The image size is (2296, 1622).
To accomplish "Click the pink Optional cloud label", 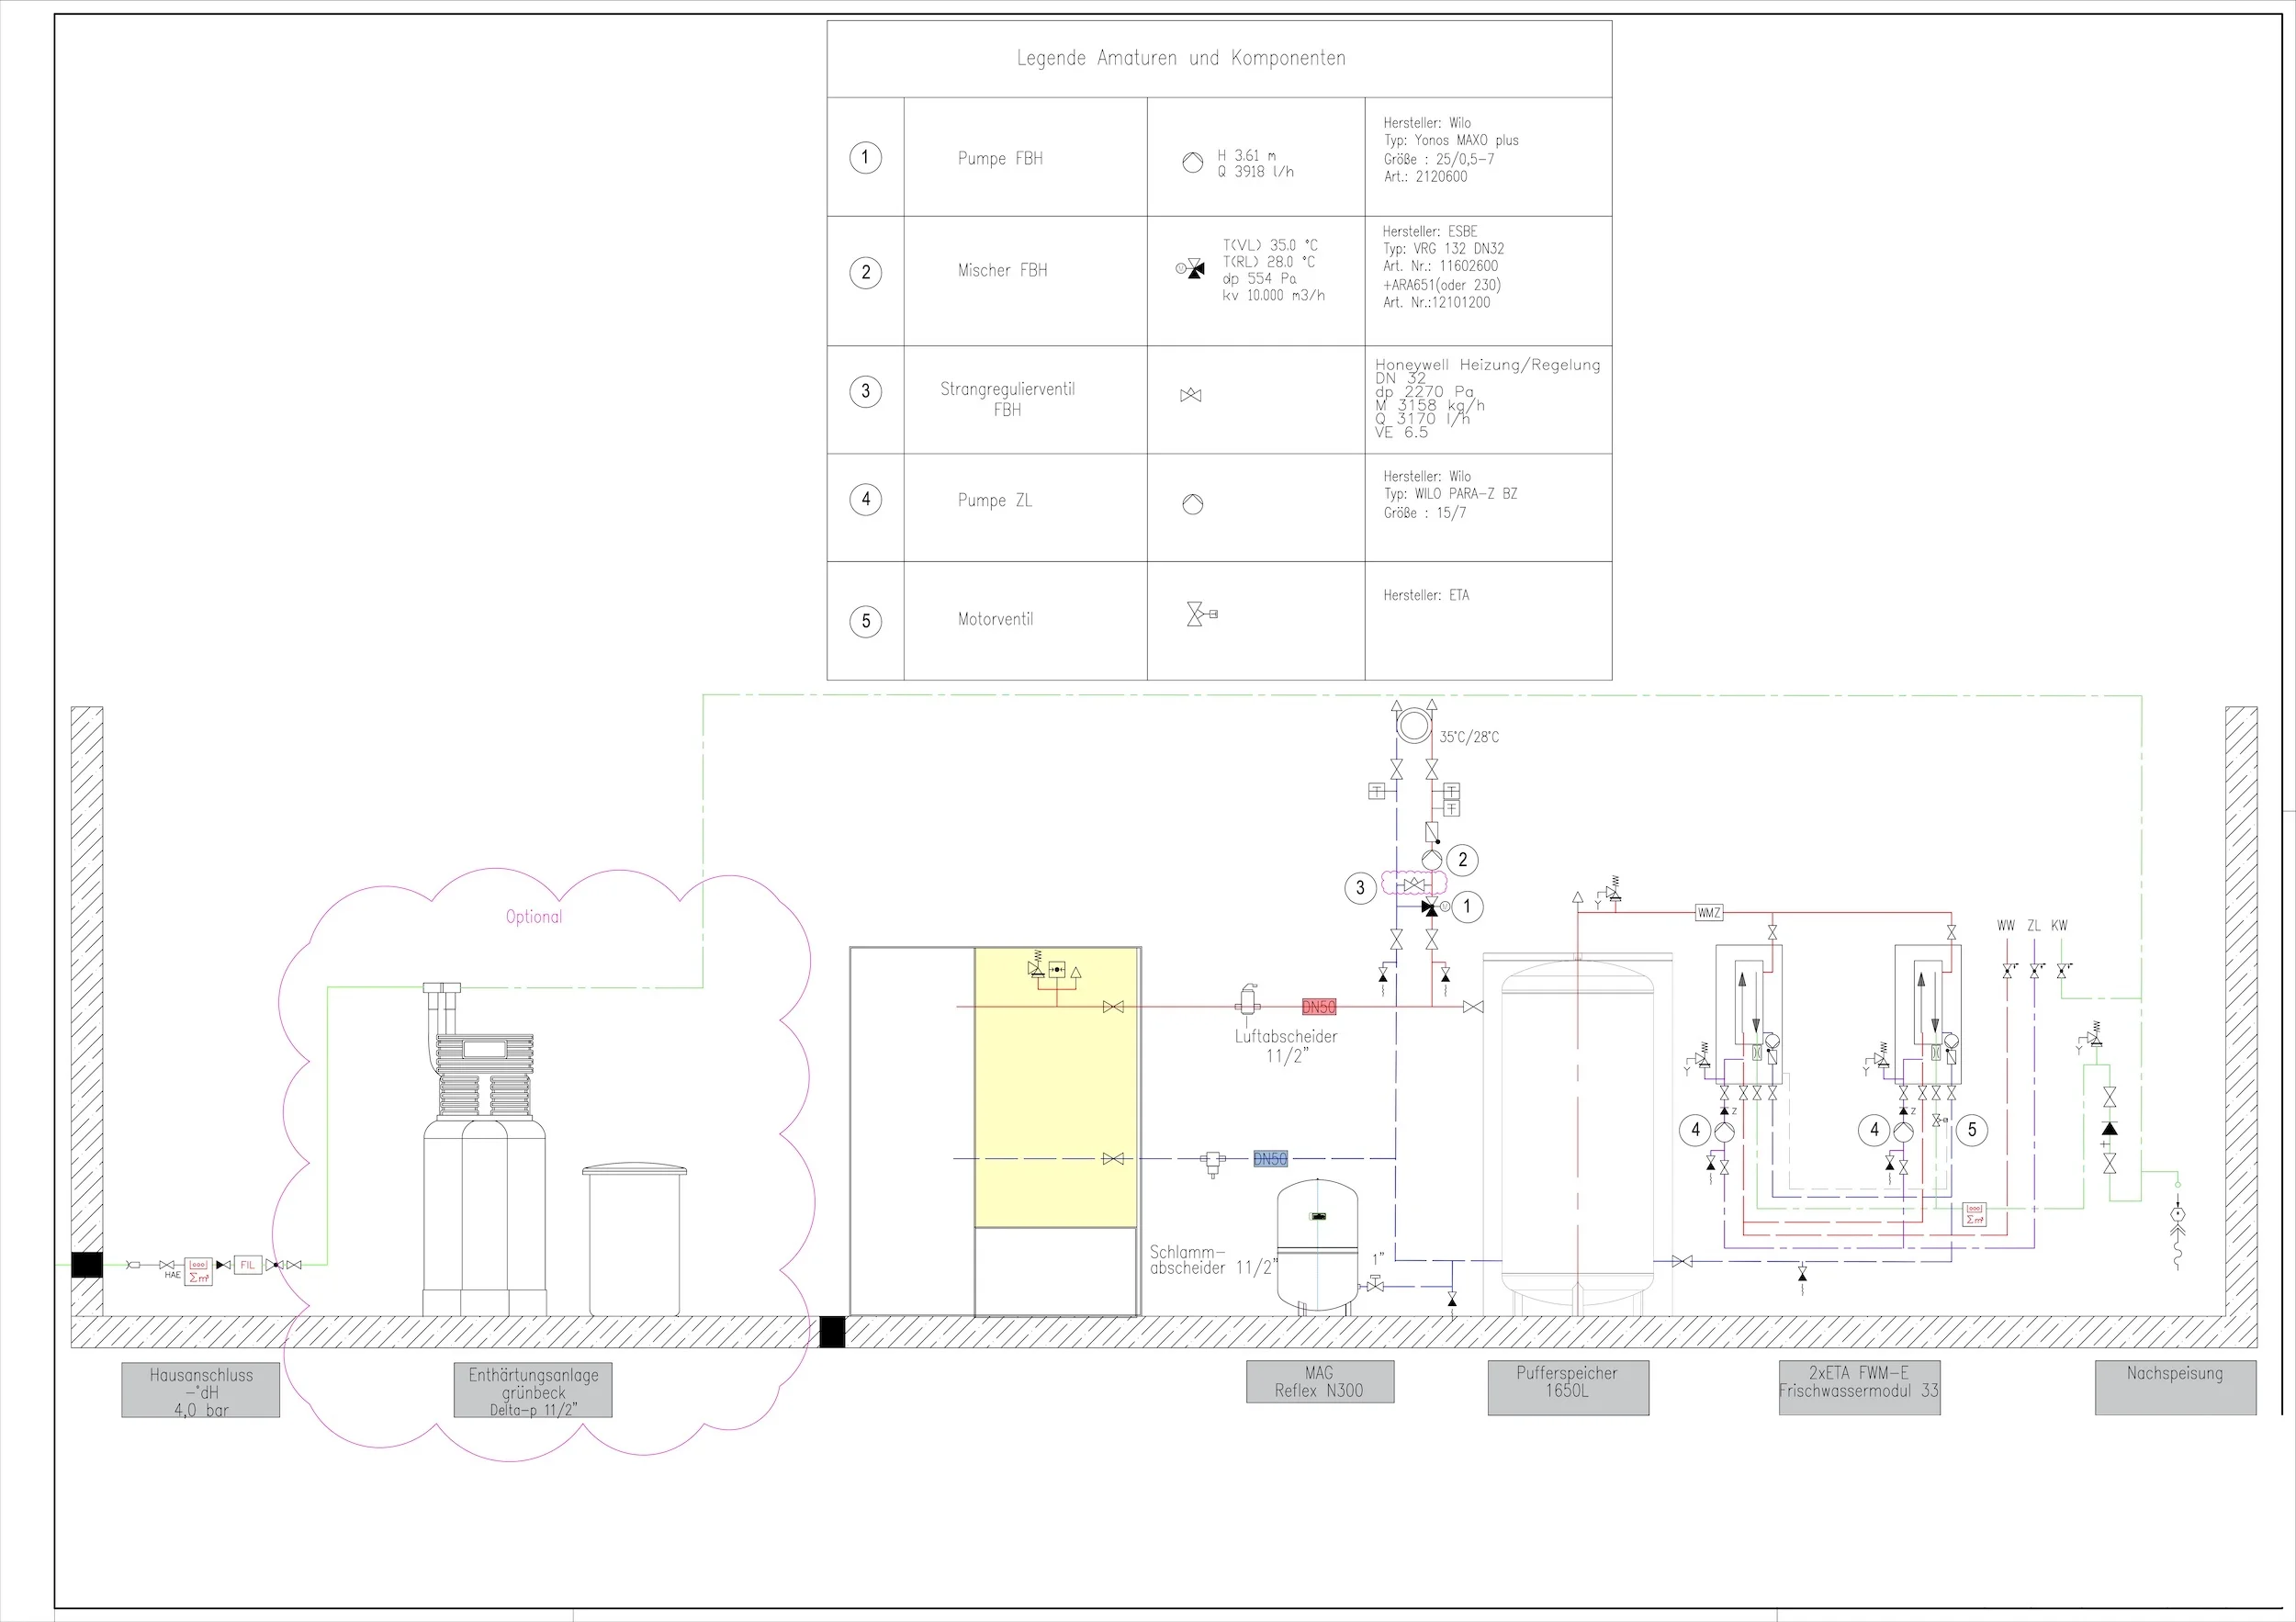I will tap(534, 917).
